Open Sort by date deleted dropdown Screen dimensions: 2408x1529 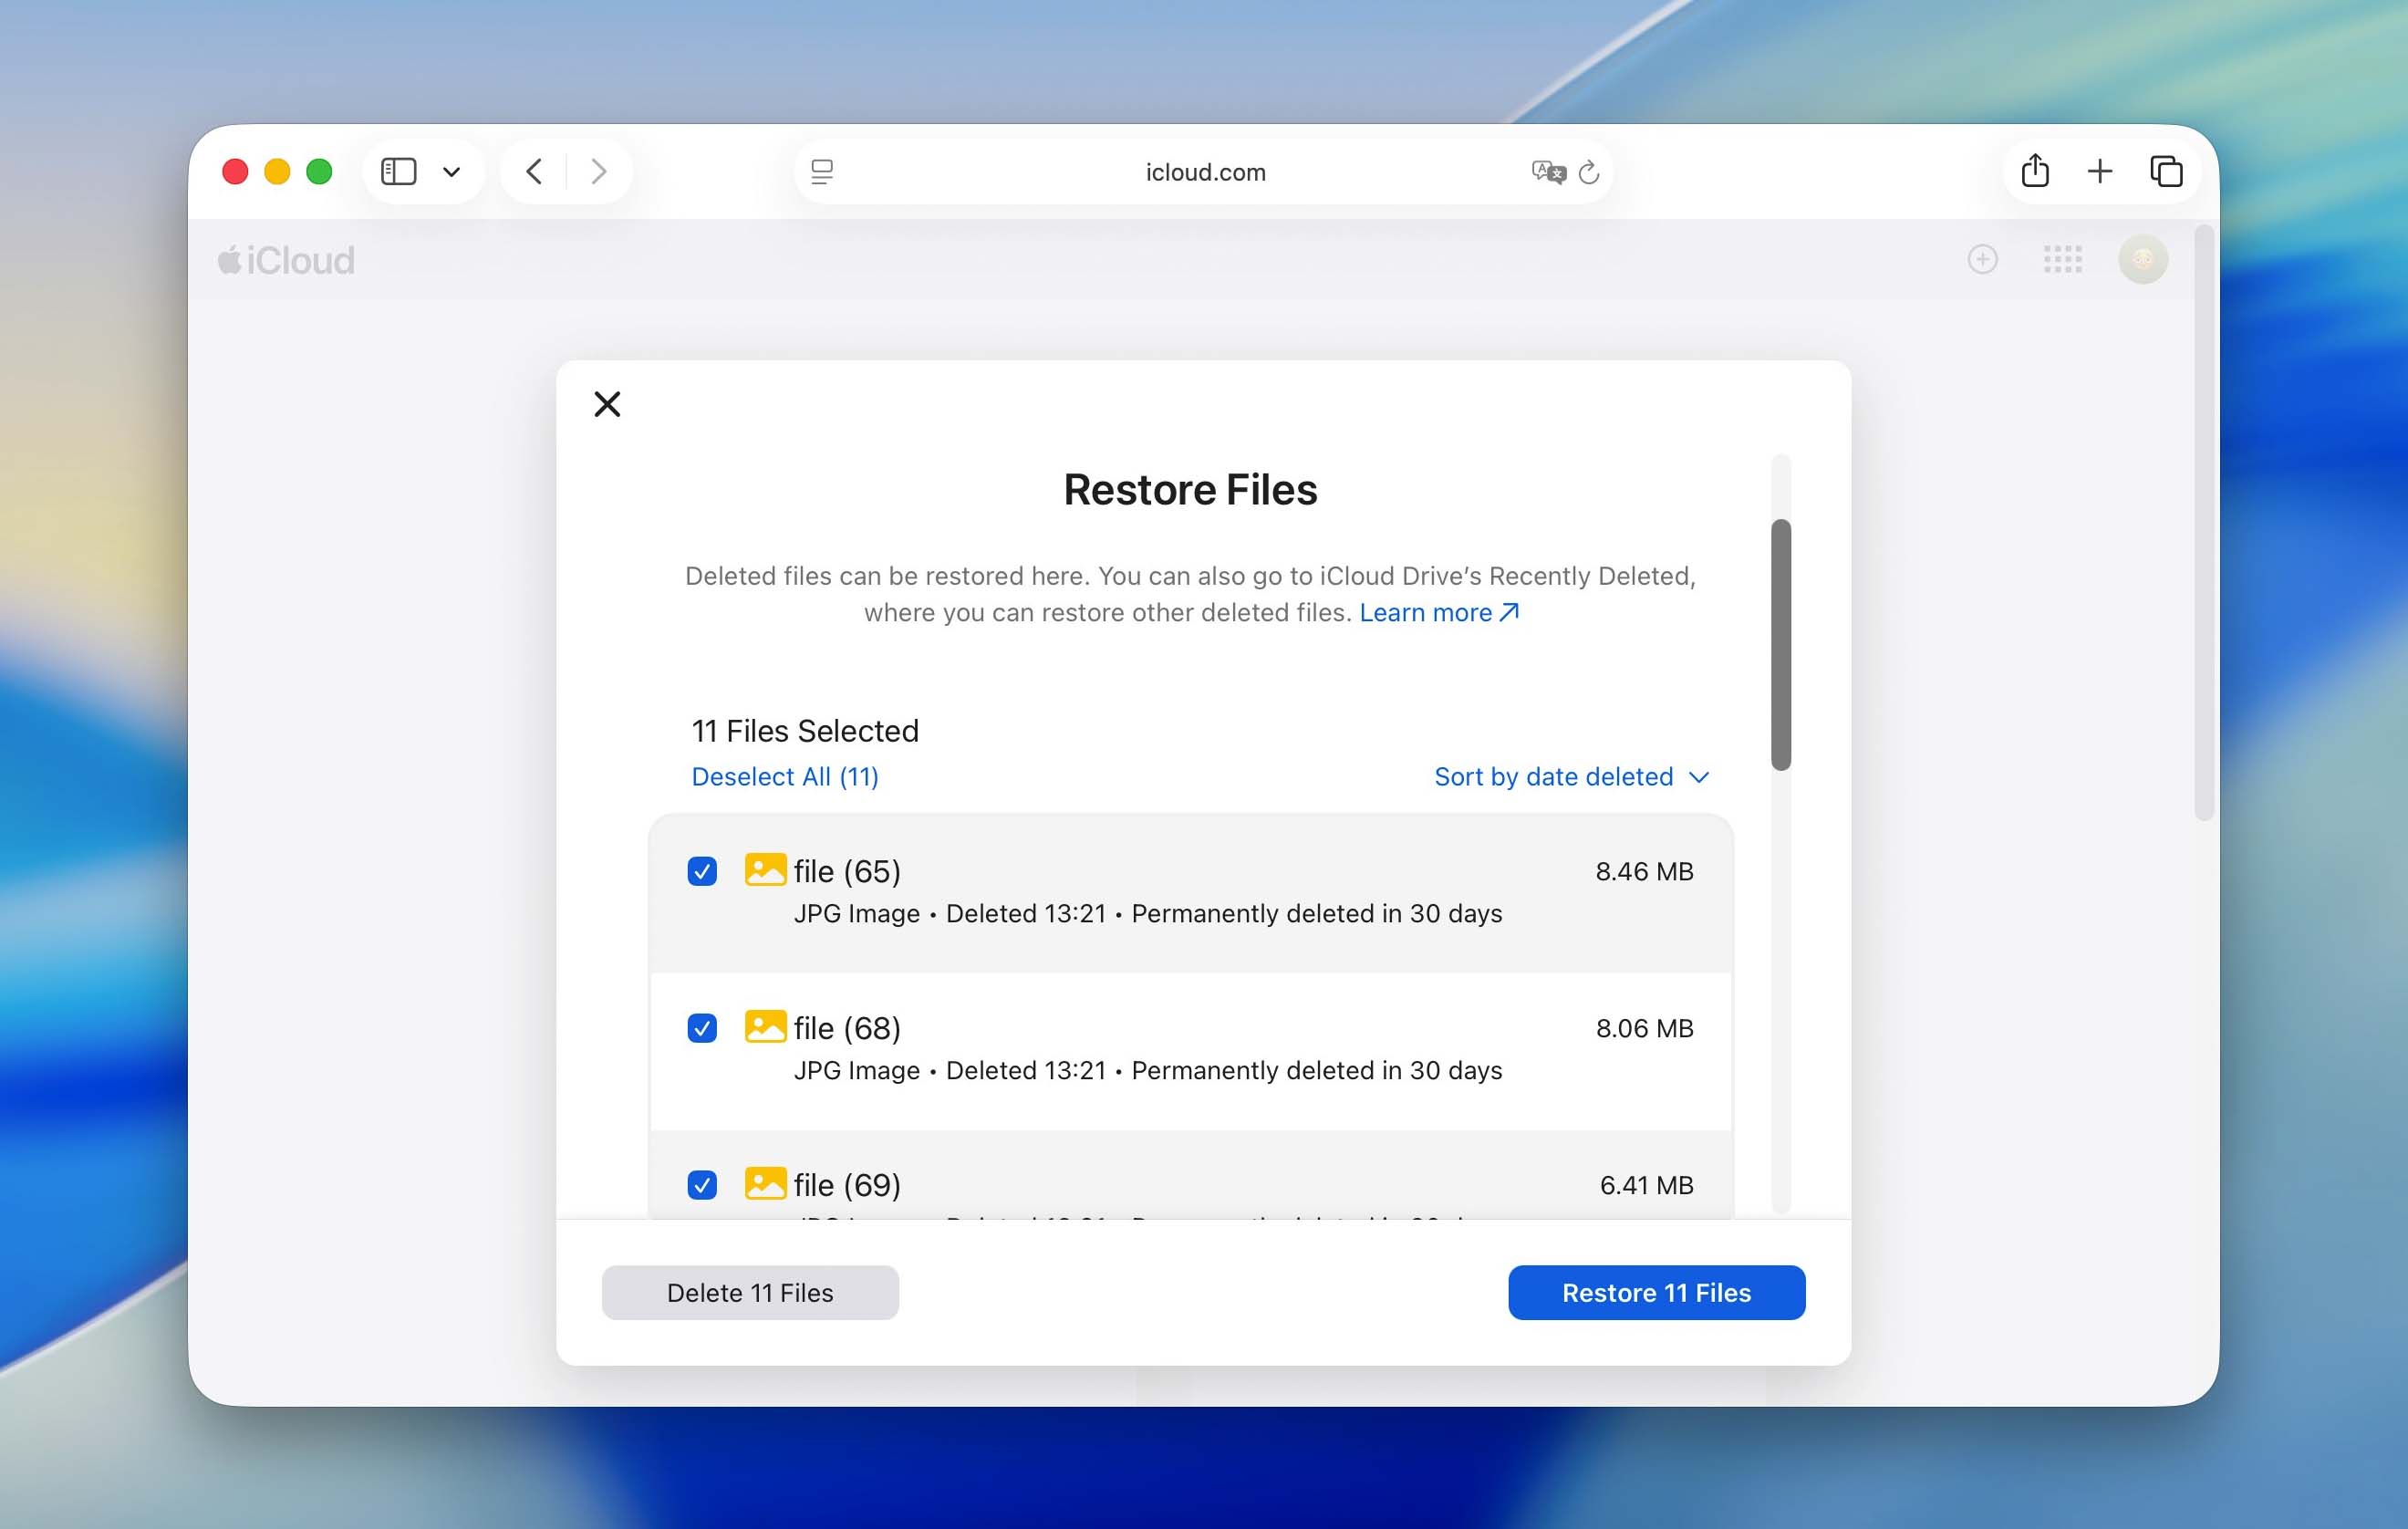[x=1571, y=777]
